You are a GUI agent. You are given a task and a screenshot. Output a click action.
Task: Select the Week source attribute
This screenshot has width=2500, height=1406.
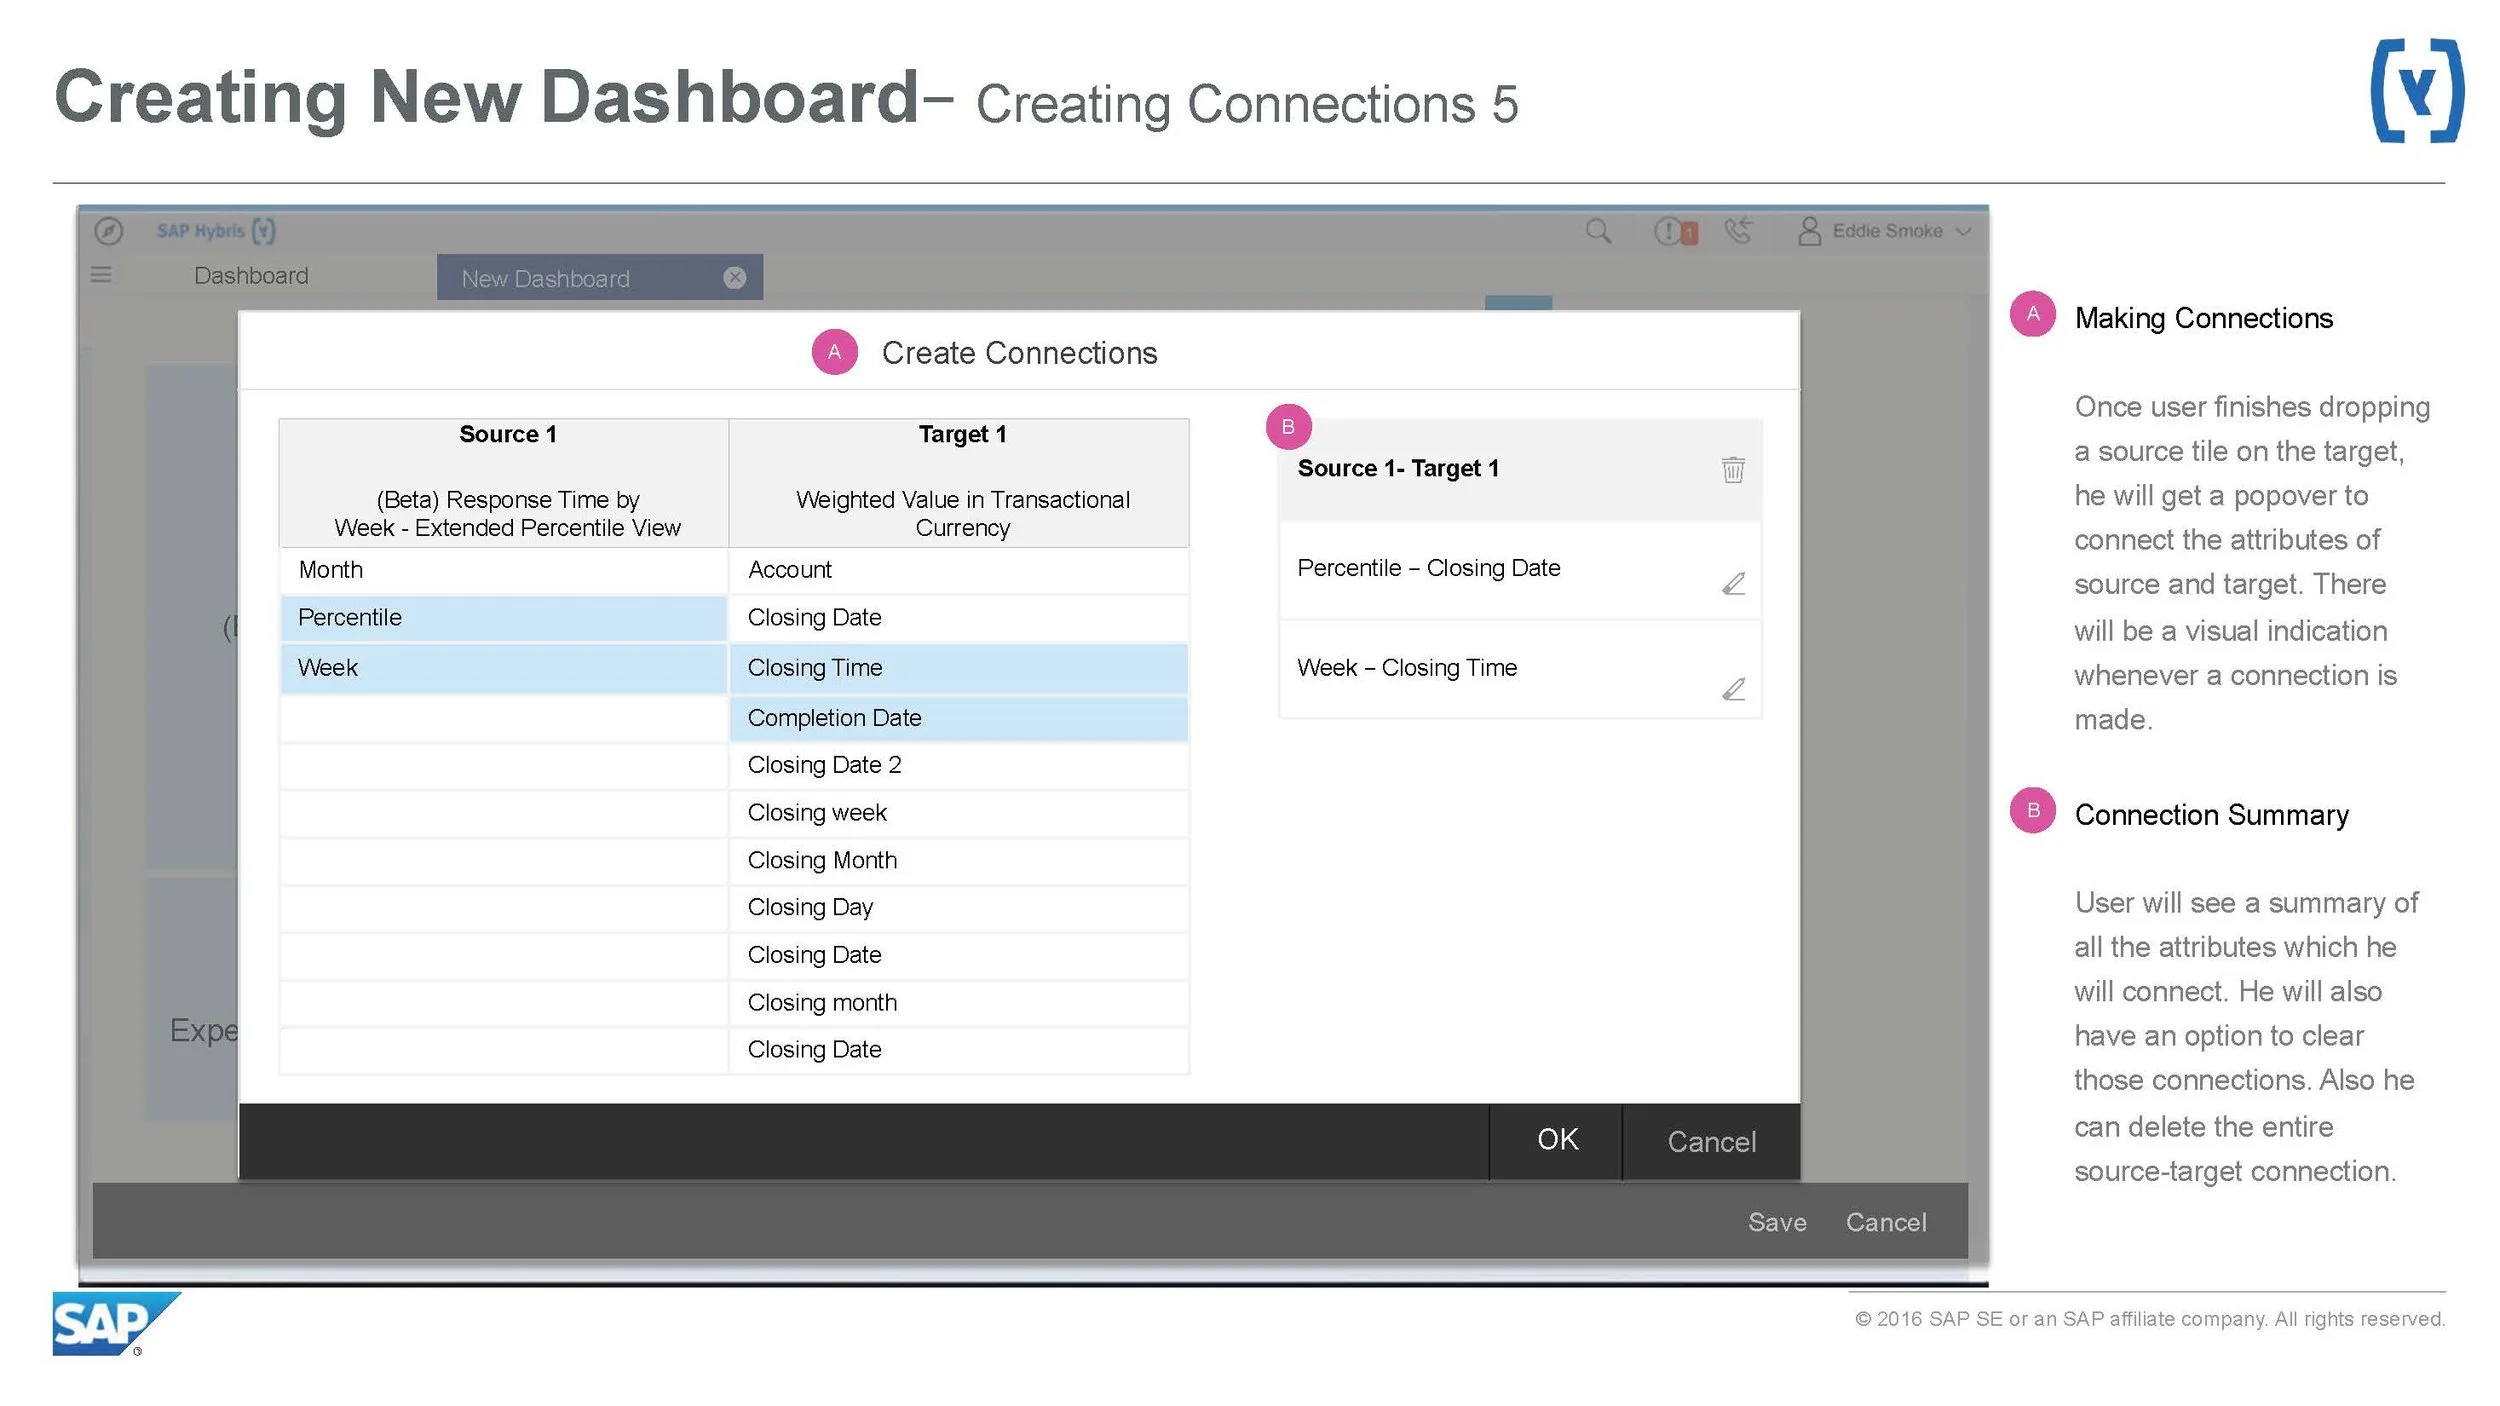pos(504,668)
